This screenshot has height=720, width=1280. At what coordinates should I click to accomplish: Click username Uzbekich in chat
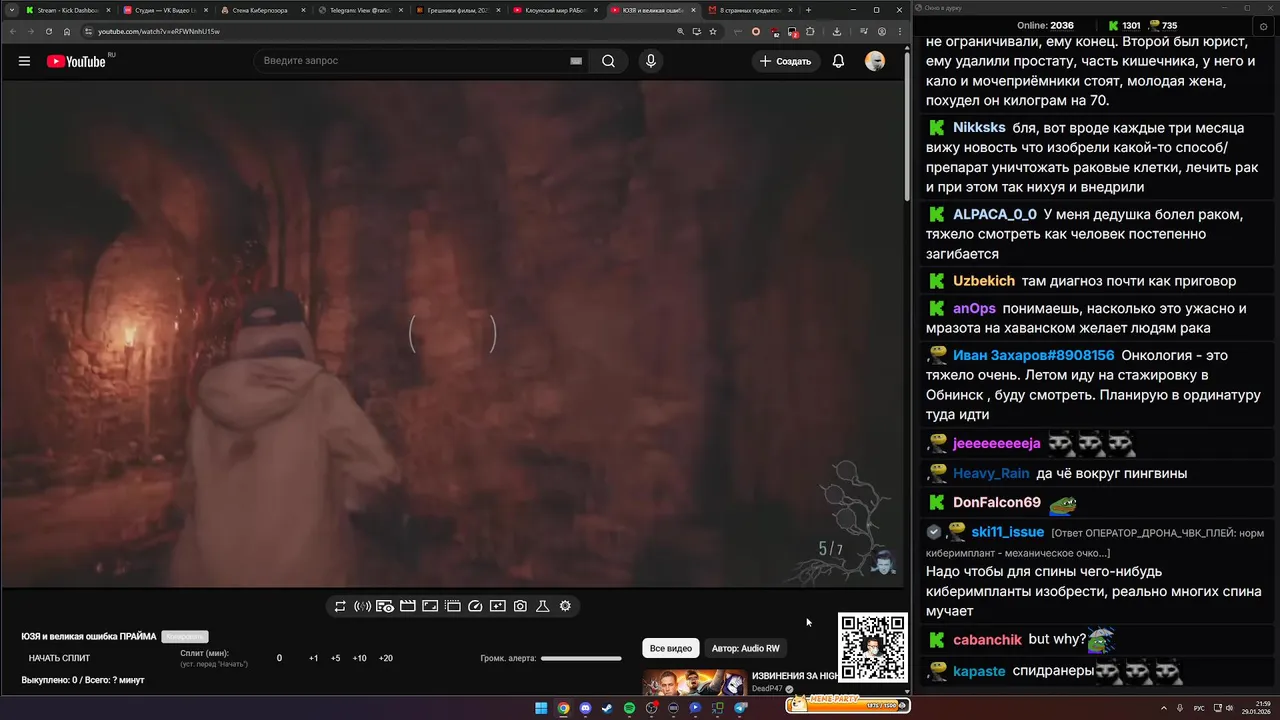click(984, 281)
